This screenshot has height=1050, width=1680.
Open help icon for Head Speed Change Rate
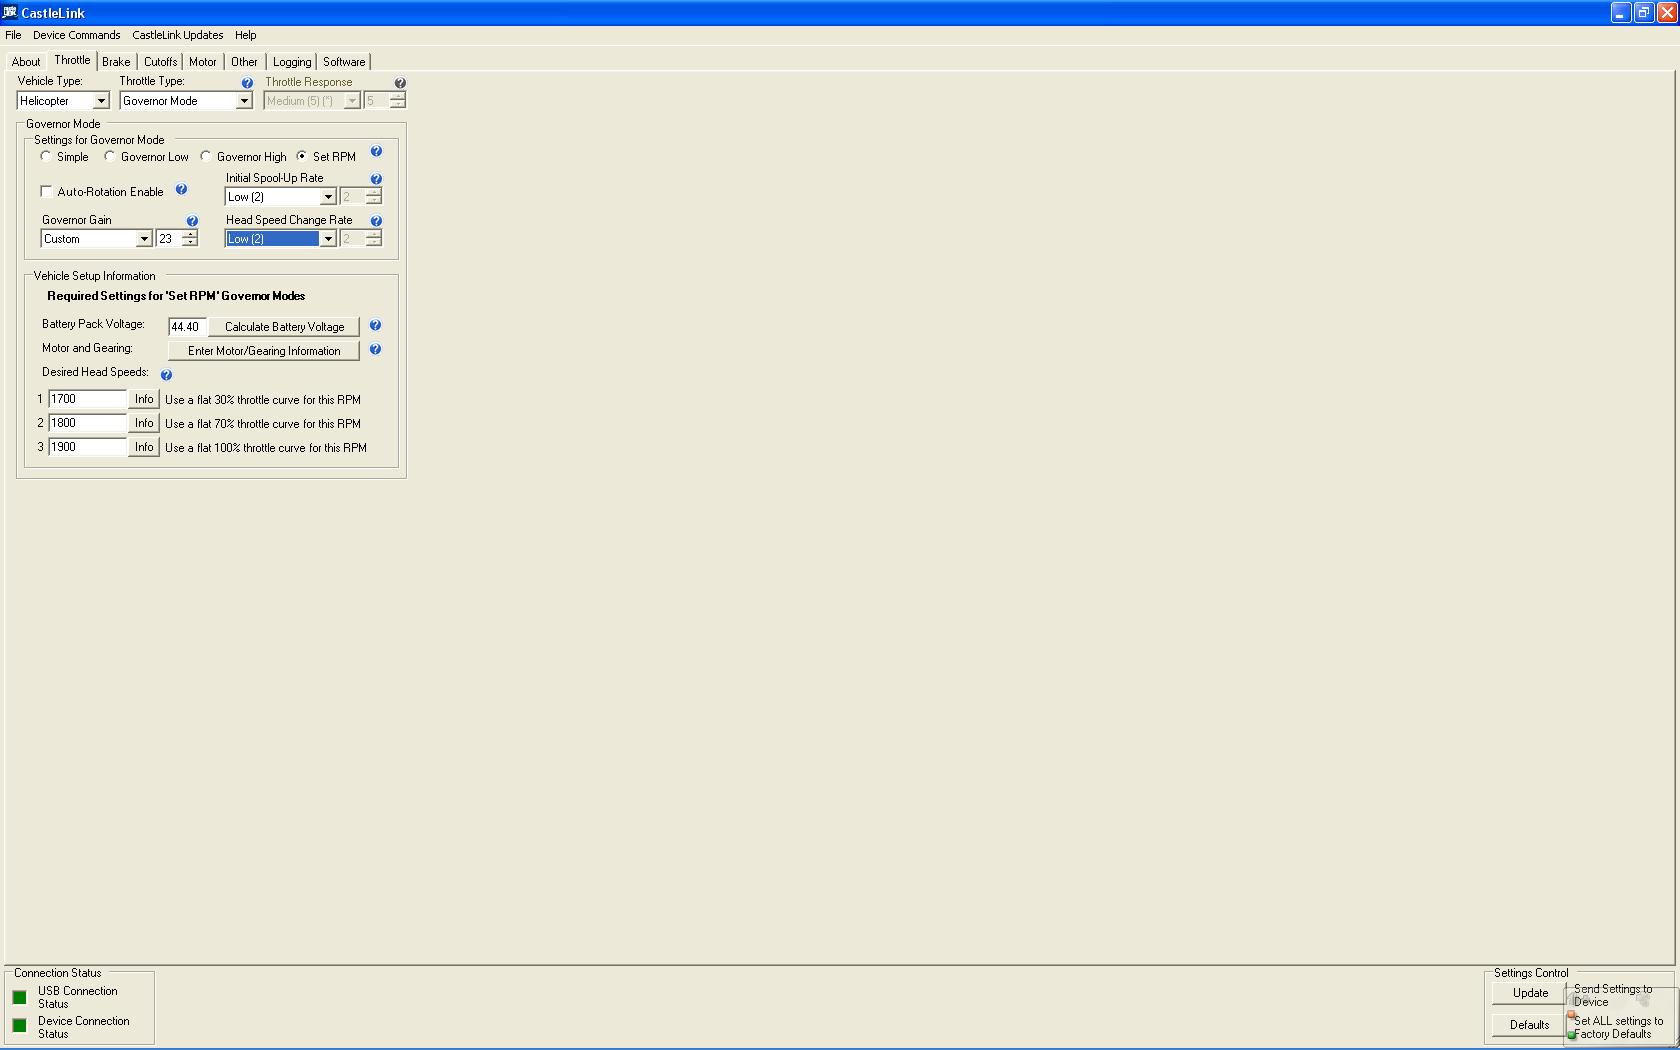[376, 221]
